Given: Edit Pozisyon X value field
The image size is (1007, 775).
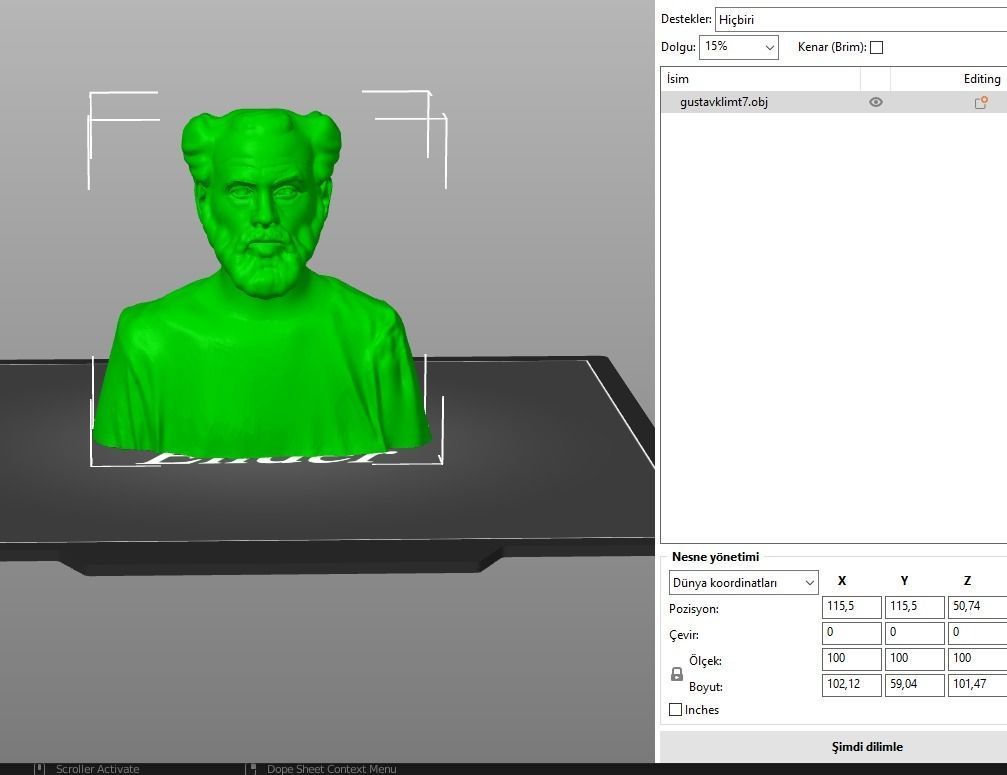Looking at the screenshot, I should [852, 607].
